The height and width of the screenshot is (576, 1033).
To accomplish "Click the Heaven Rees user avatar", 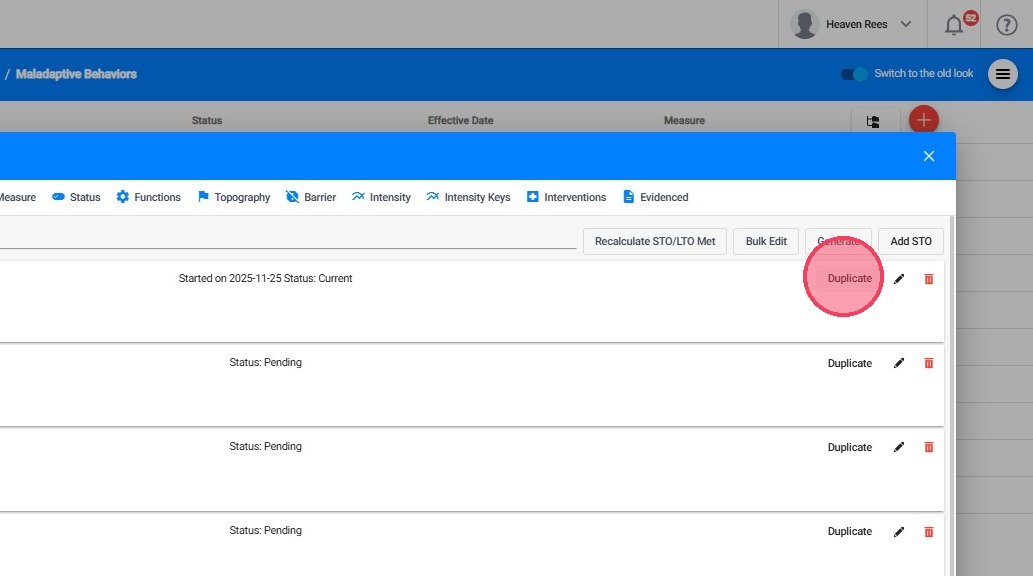I will pyautogui.click(x=804, y=24).
